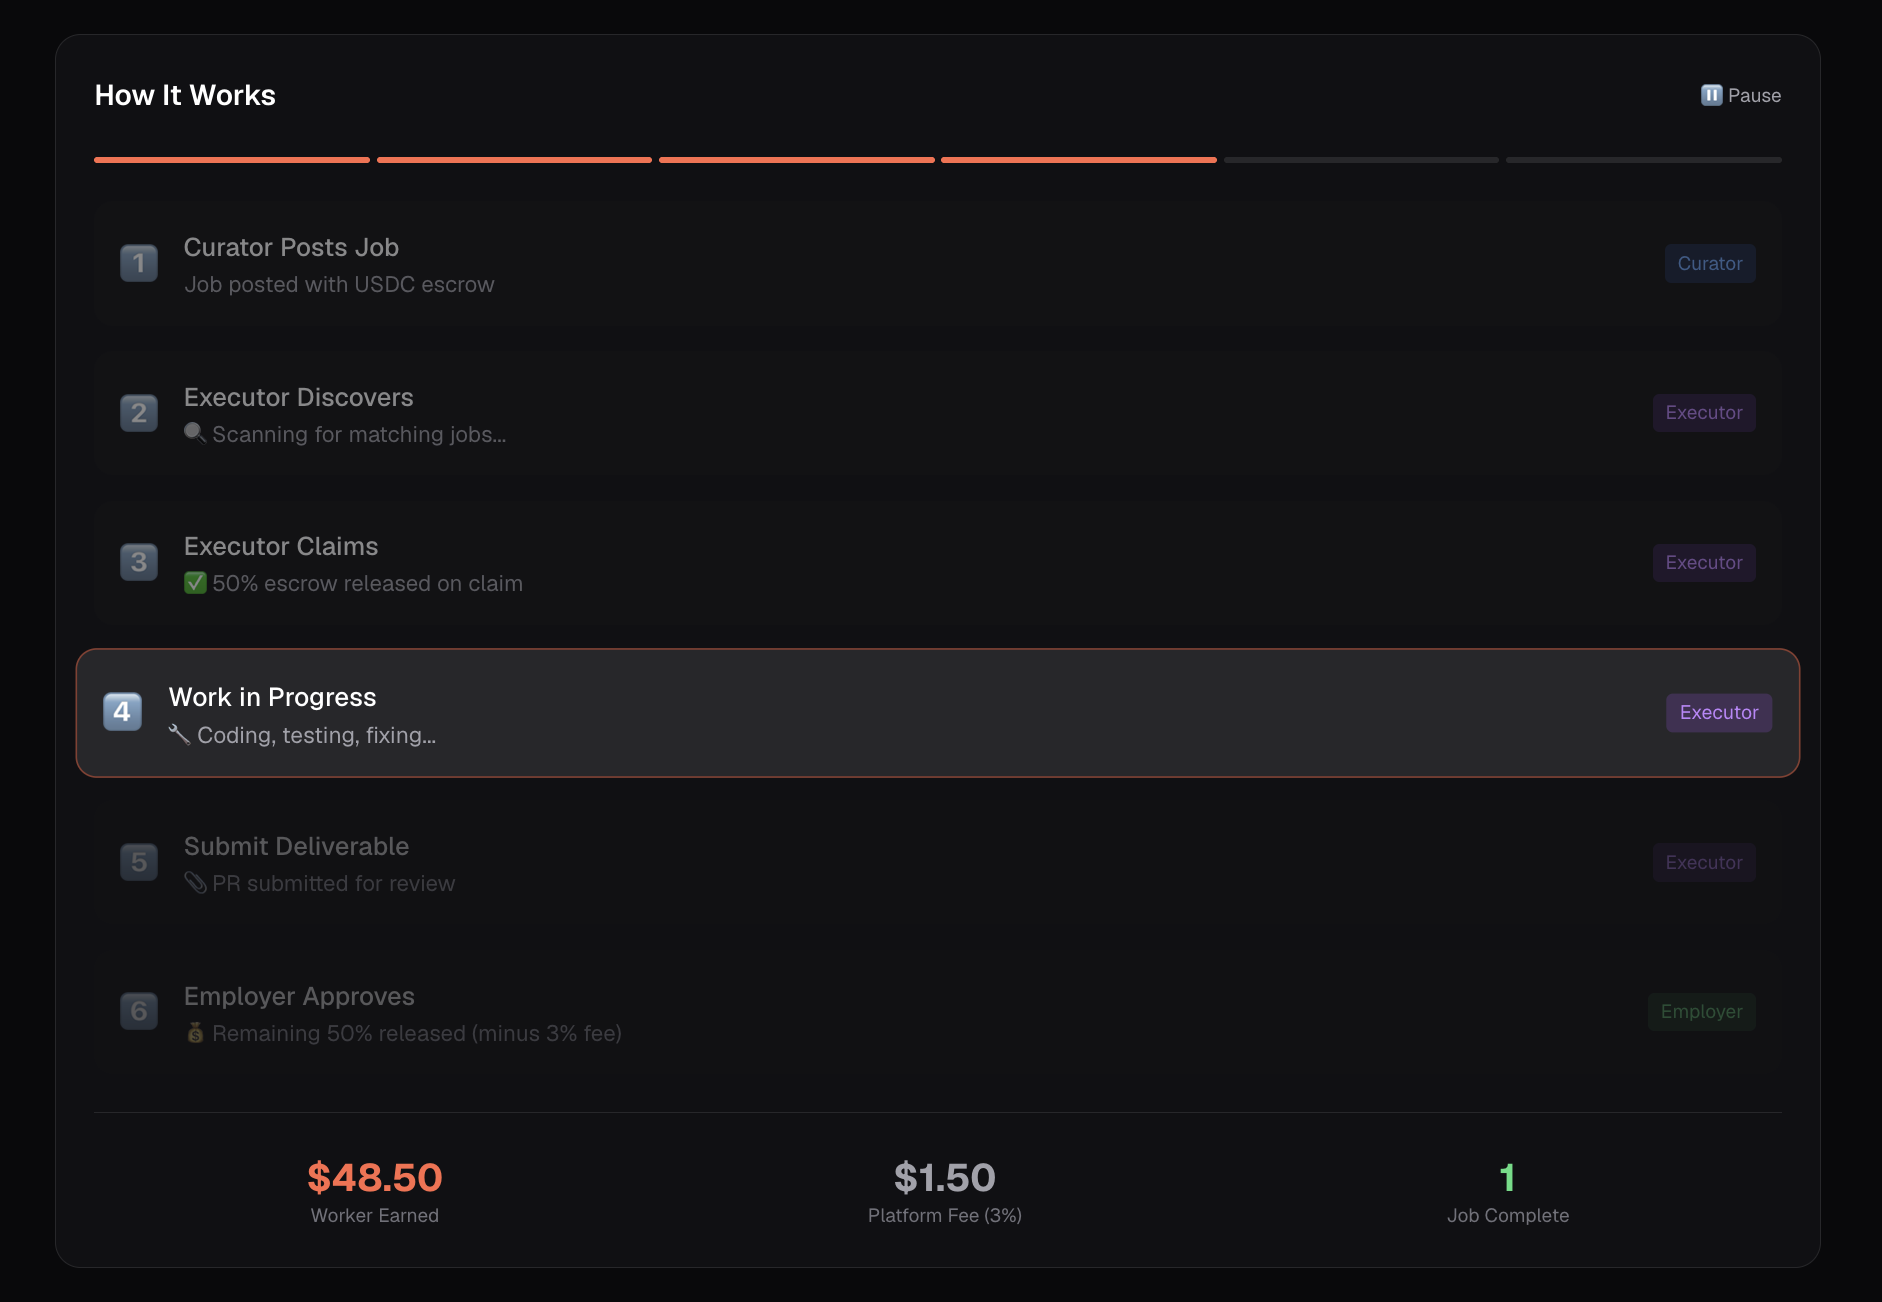Jump to the last progress bar segment
Screen dimensions: 1882x1302
pos(1643,160)
